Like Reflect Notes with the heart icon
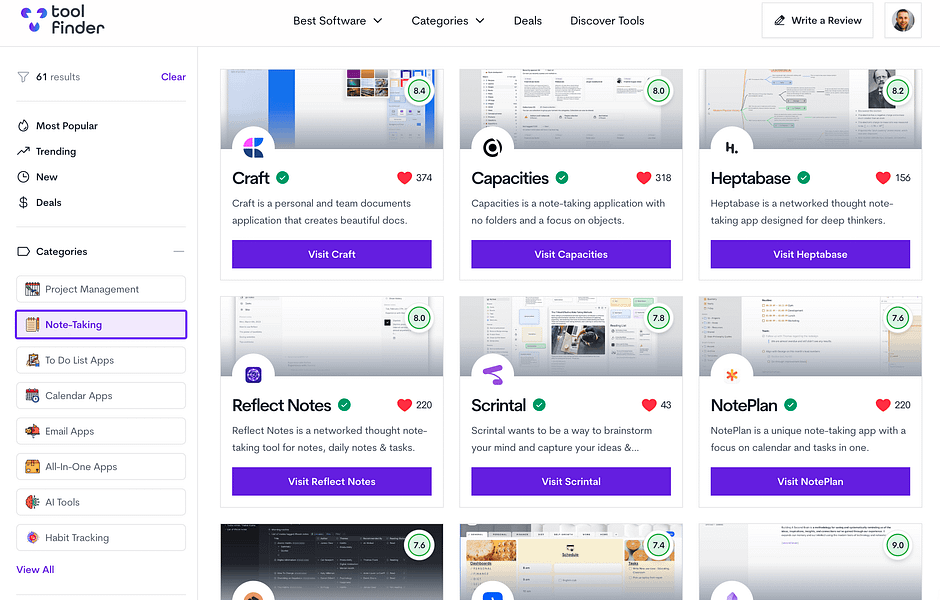This screenshot has height=600, width=940. click(x=405, y=405)
